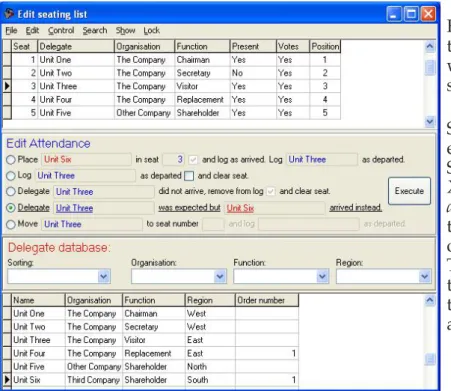Click the 'in seat' number field
Screen dimensions: 451x391
pyautogui.click(x=173, y=160)
